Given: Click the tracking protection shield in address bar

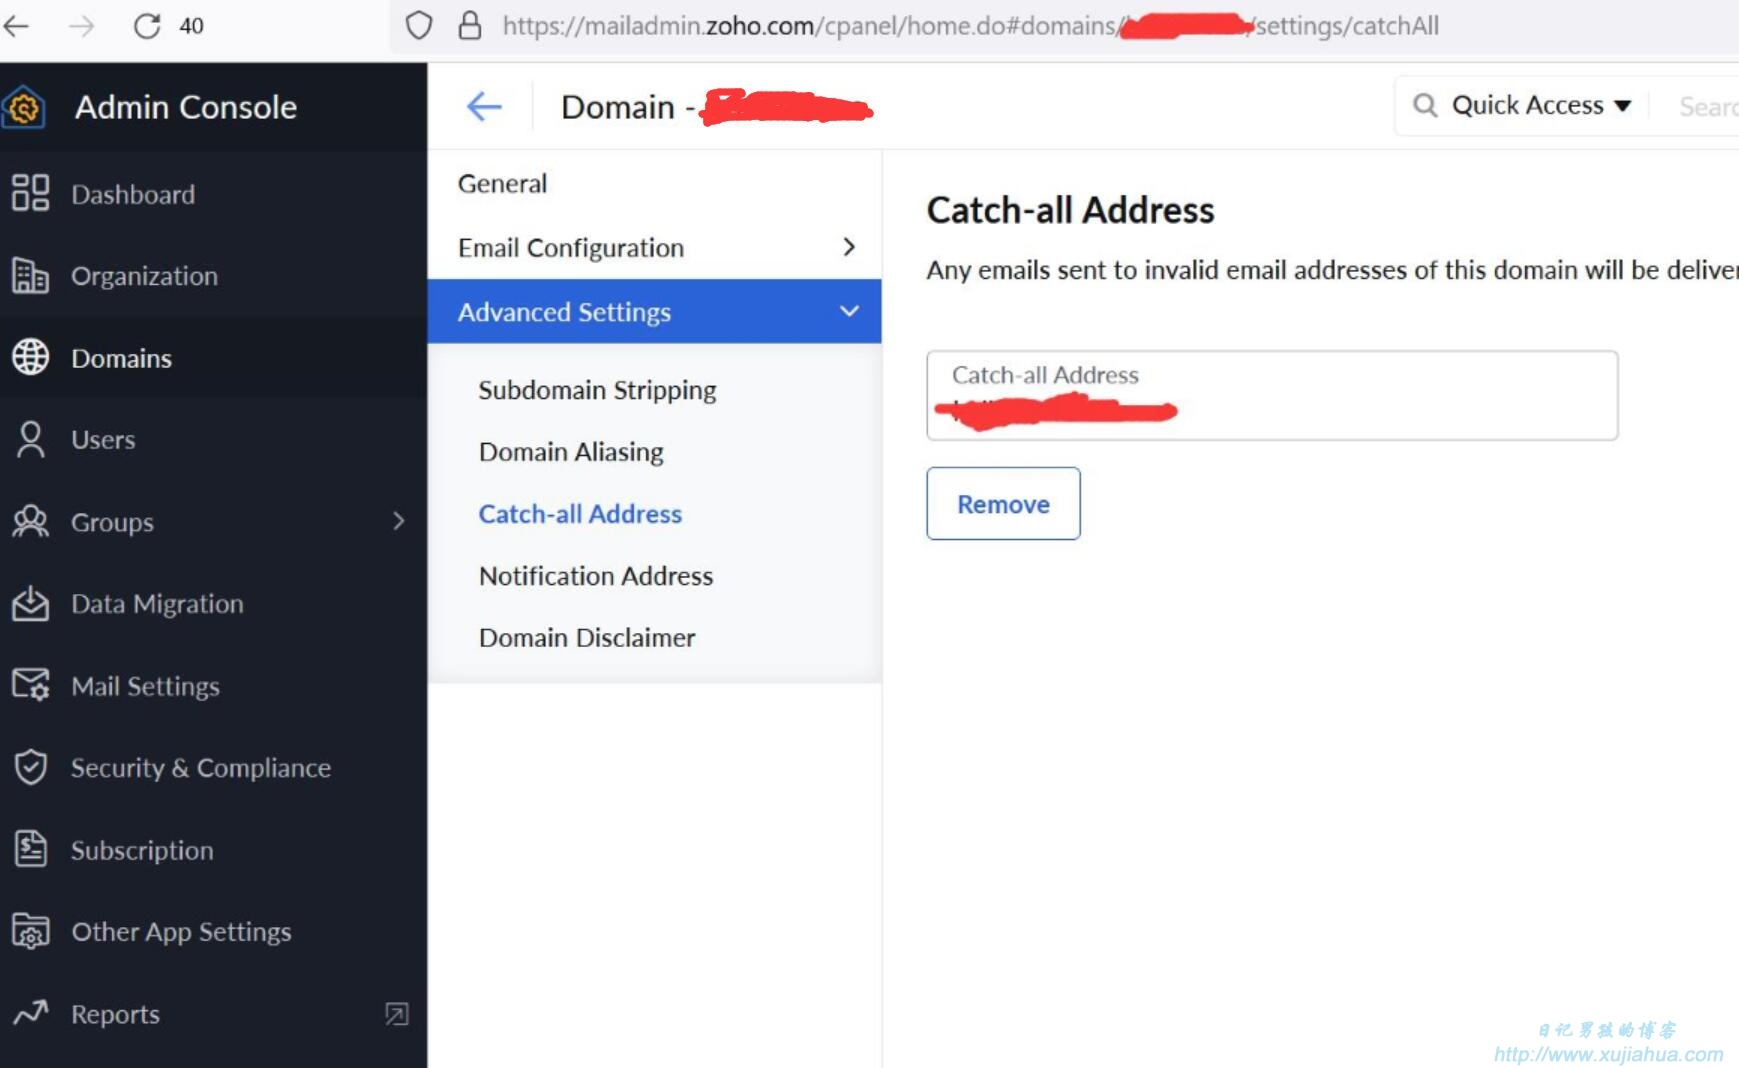Looking at the screenshot, I should pos(419,26).
